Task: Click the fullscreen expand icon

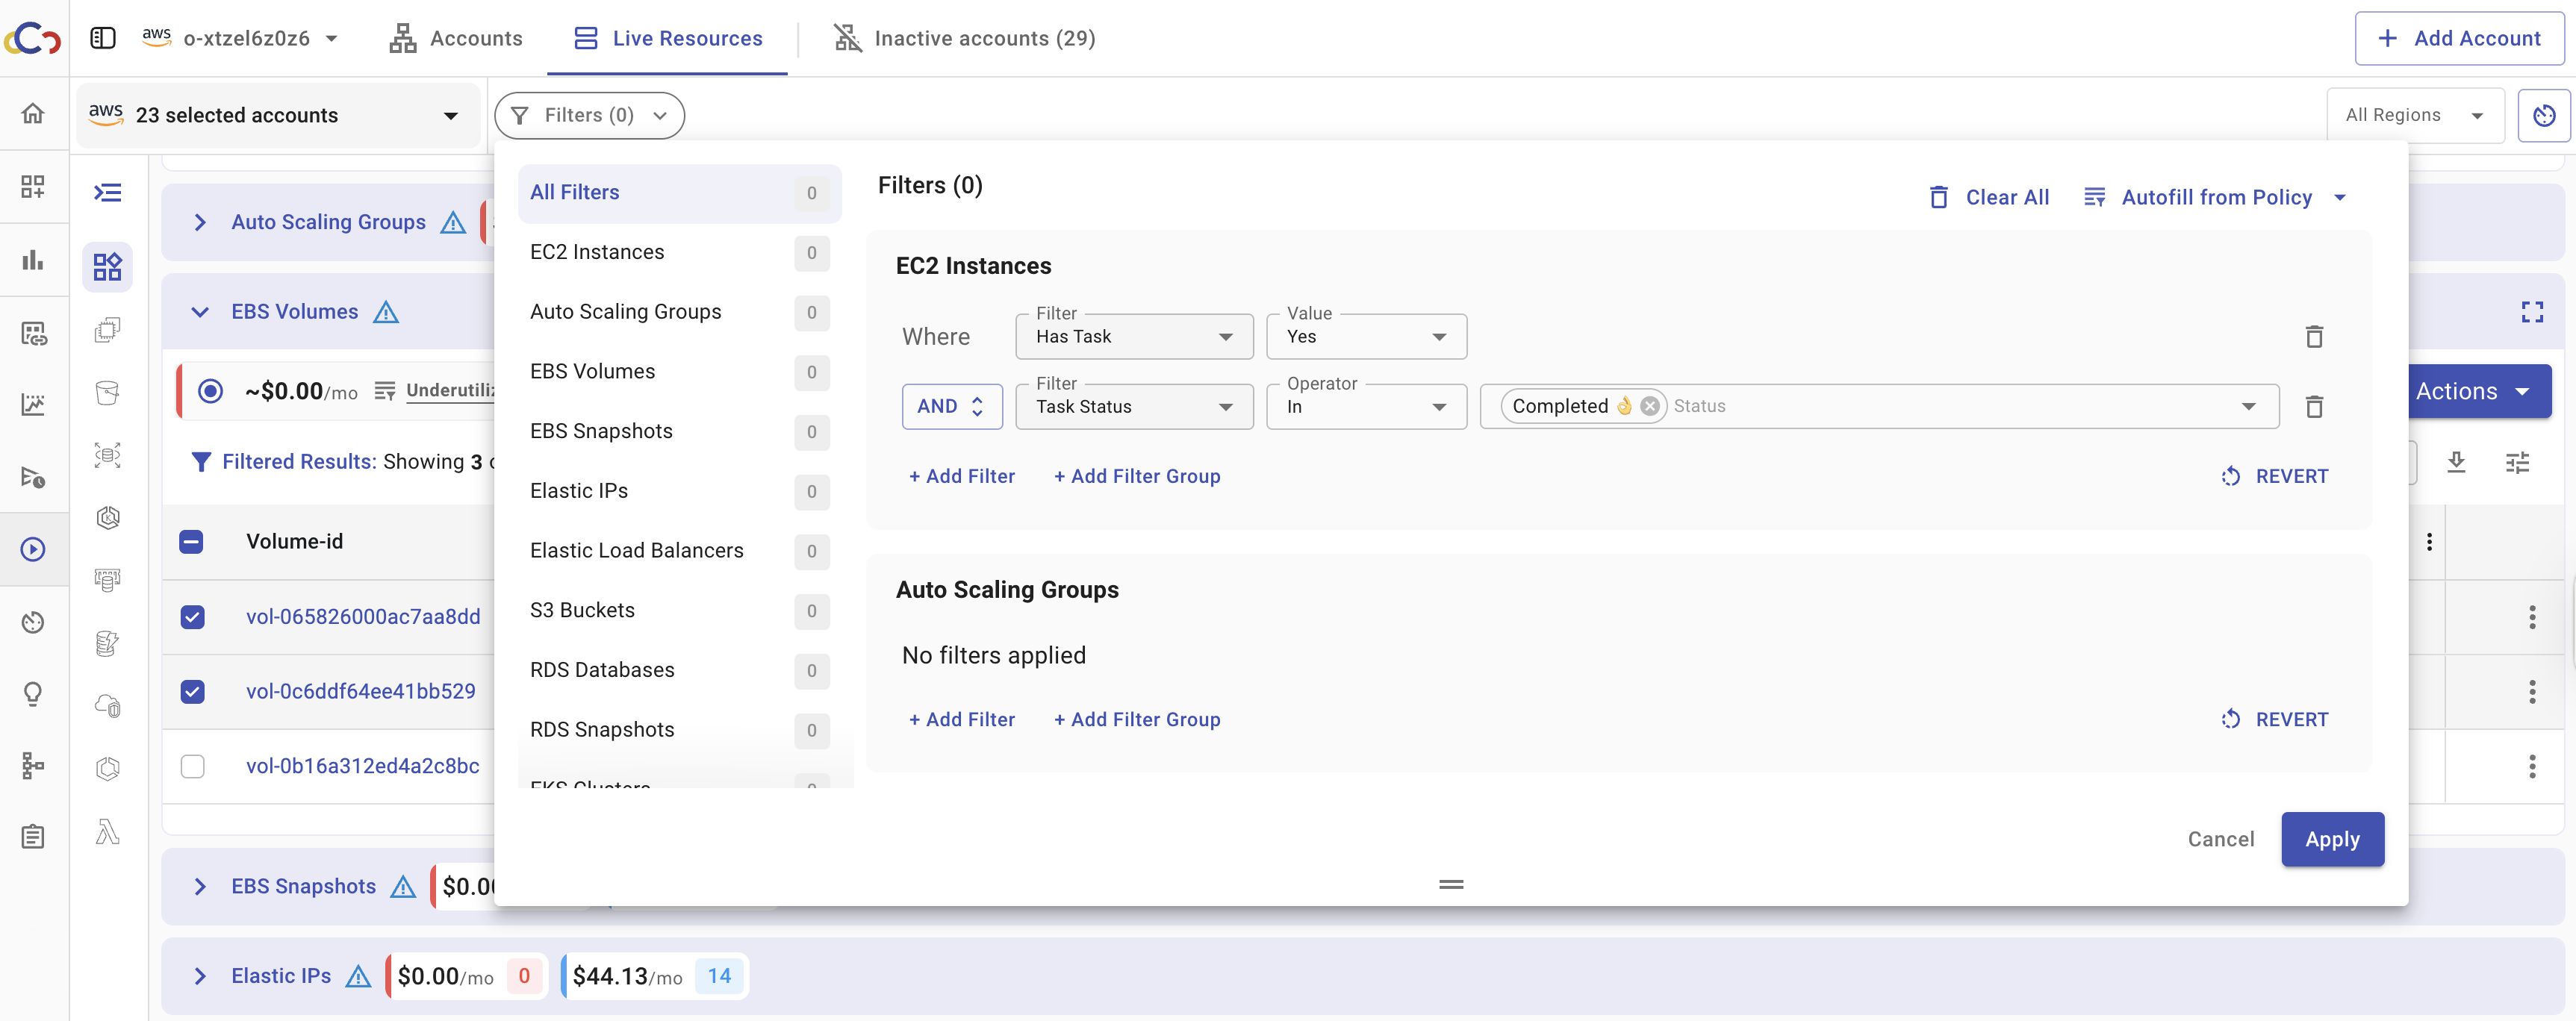Action: pyautogui.click(x=2531, y=312)
